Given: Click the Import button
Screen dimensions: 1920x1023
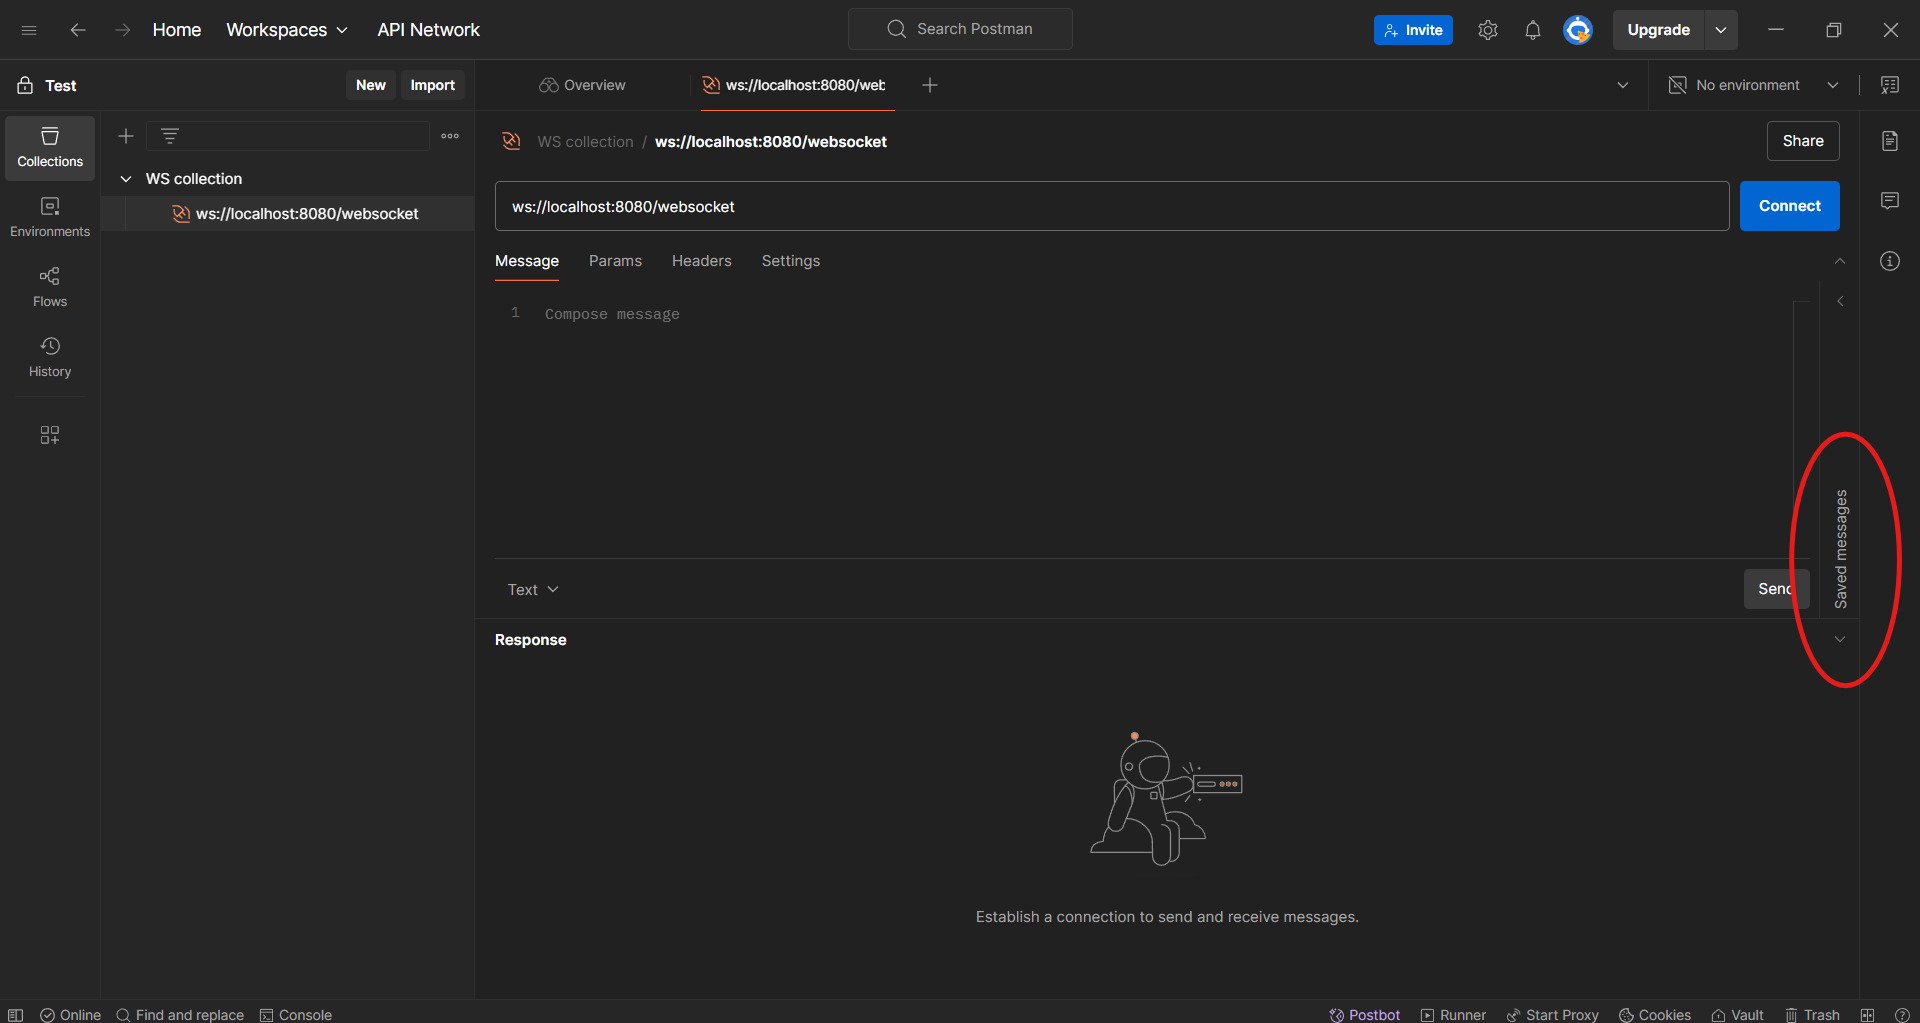Looking at the screenshot, I should click(x=433, y=85).
